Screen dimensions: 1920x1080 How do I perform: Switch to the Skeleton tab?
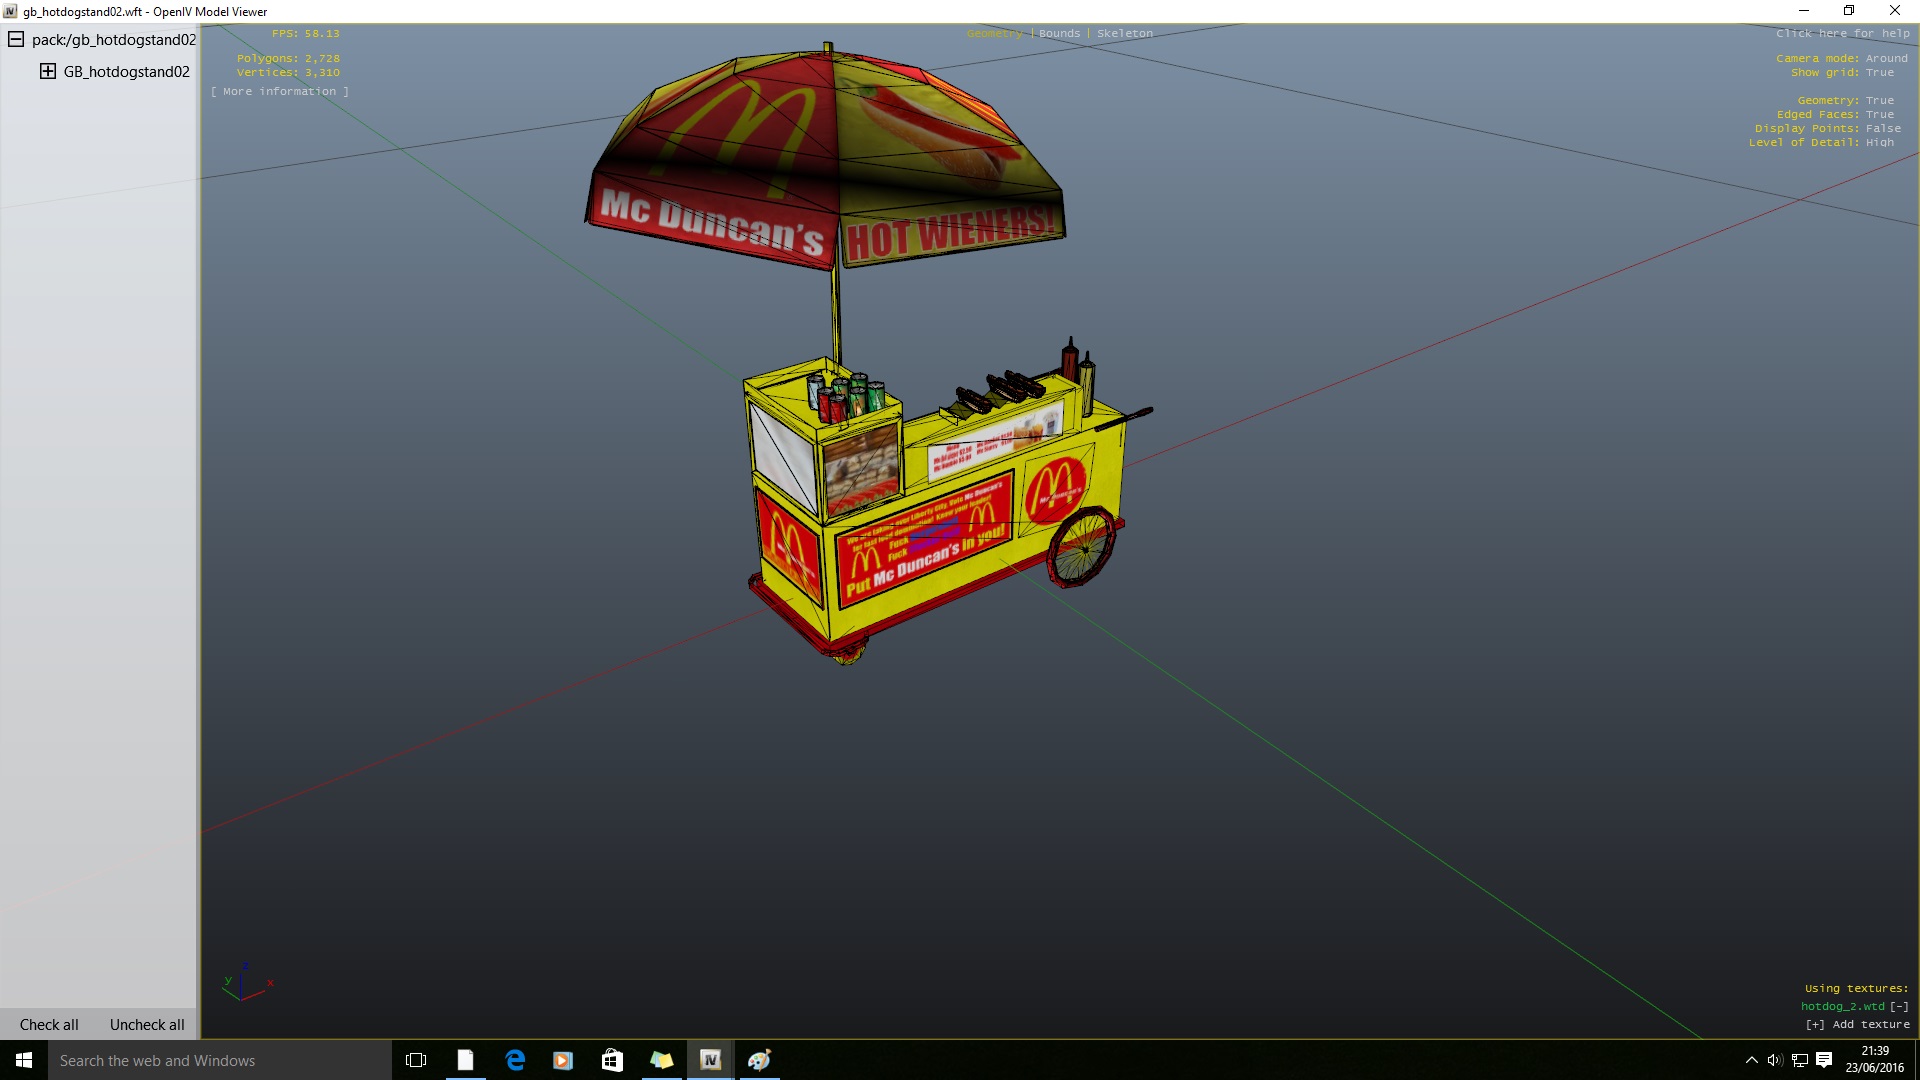point(1125,33)
